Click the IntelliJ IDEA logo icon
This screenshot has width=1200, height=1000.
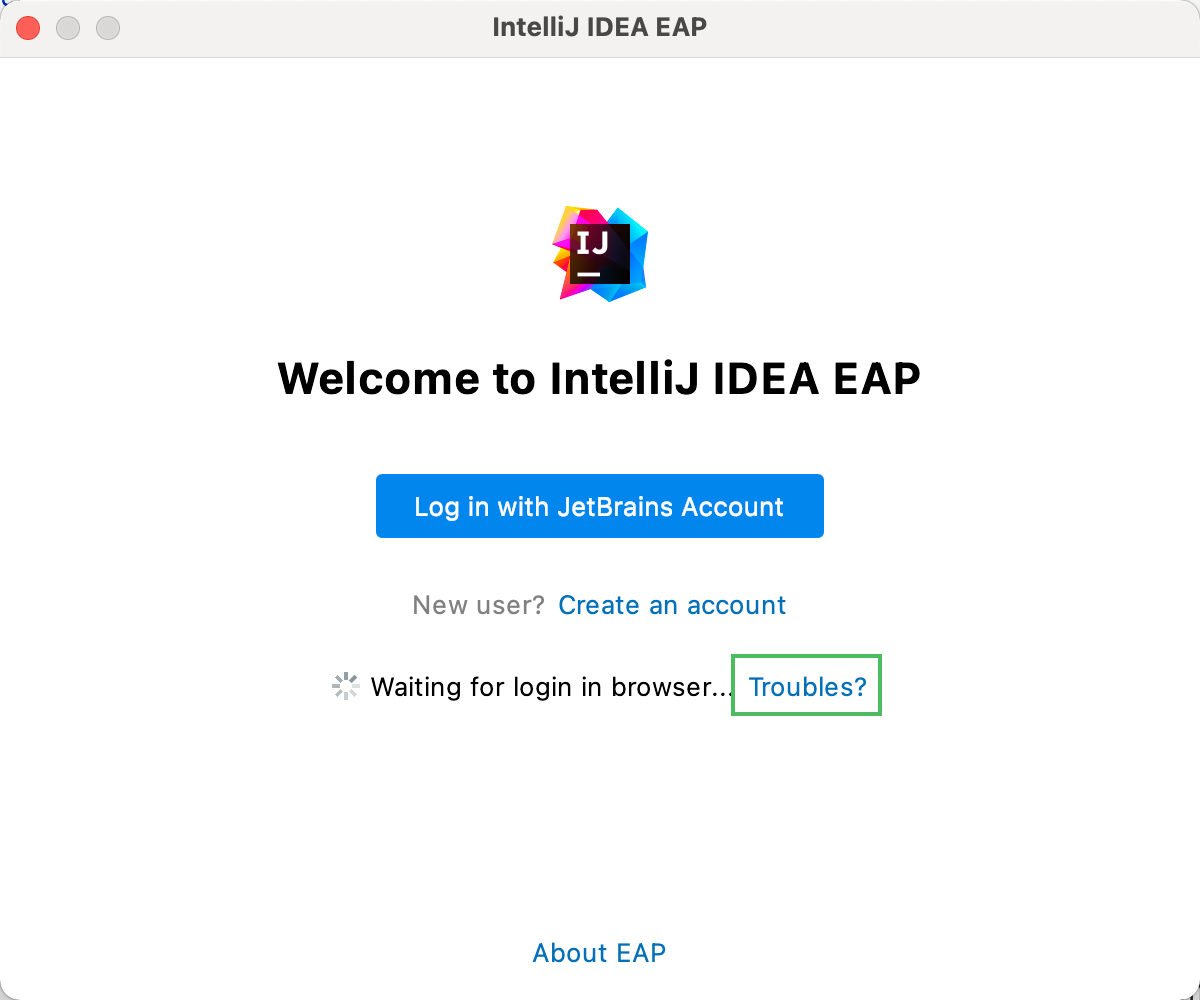pos(600,253)
